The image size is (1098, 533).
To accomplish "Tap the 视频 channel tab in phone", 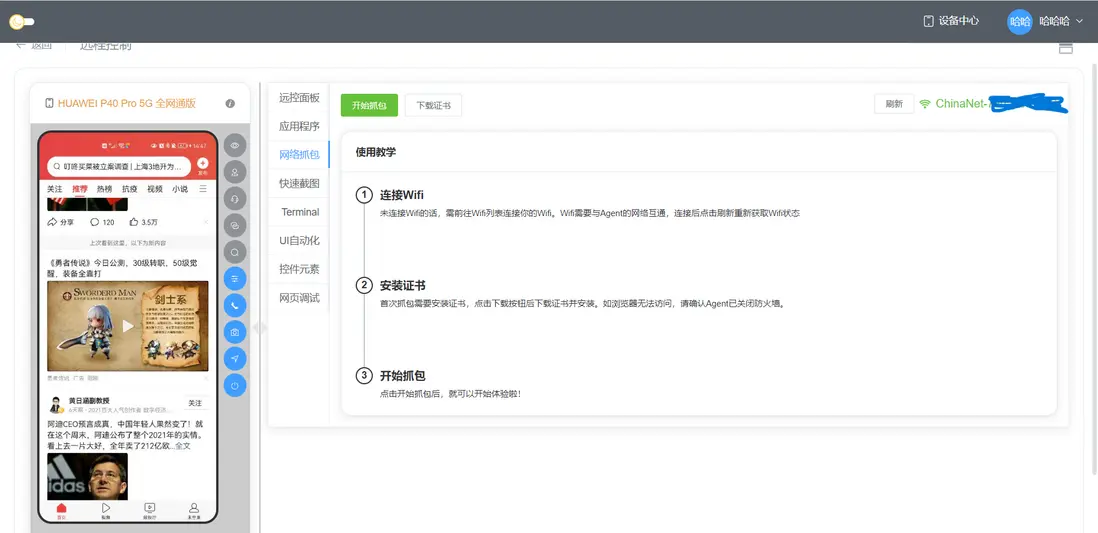I will click(155, 189).
